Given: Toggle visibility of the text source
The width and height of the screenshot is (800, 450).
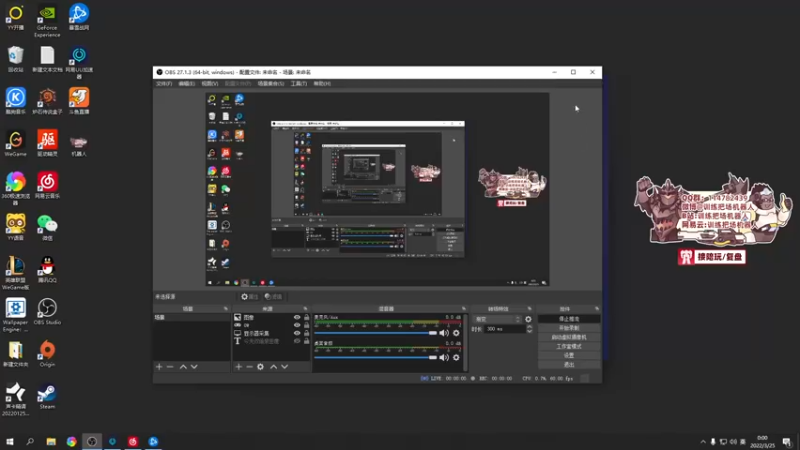Looking at the screenshot, I should 297,341.
